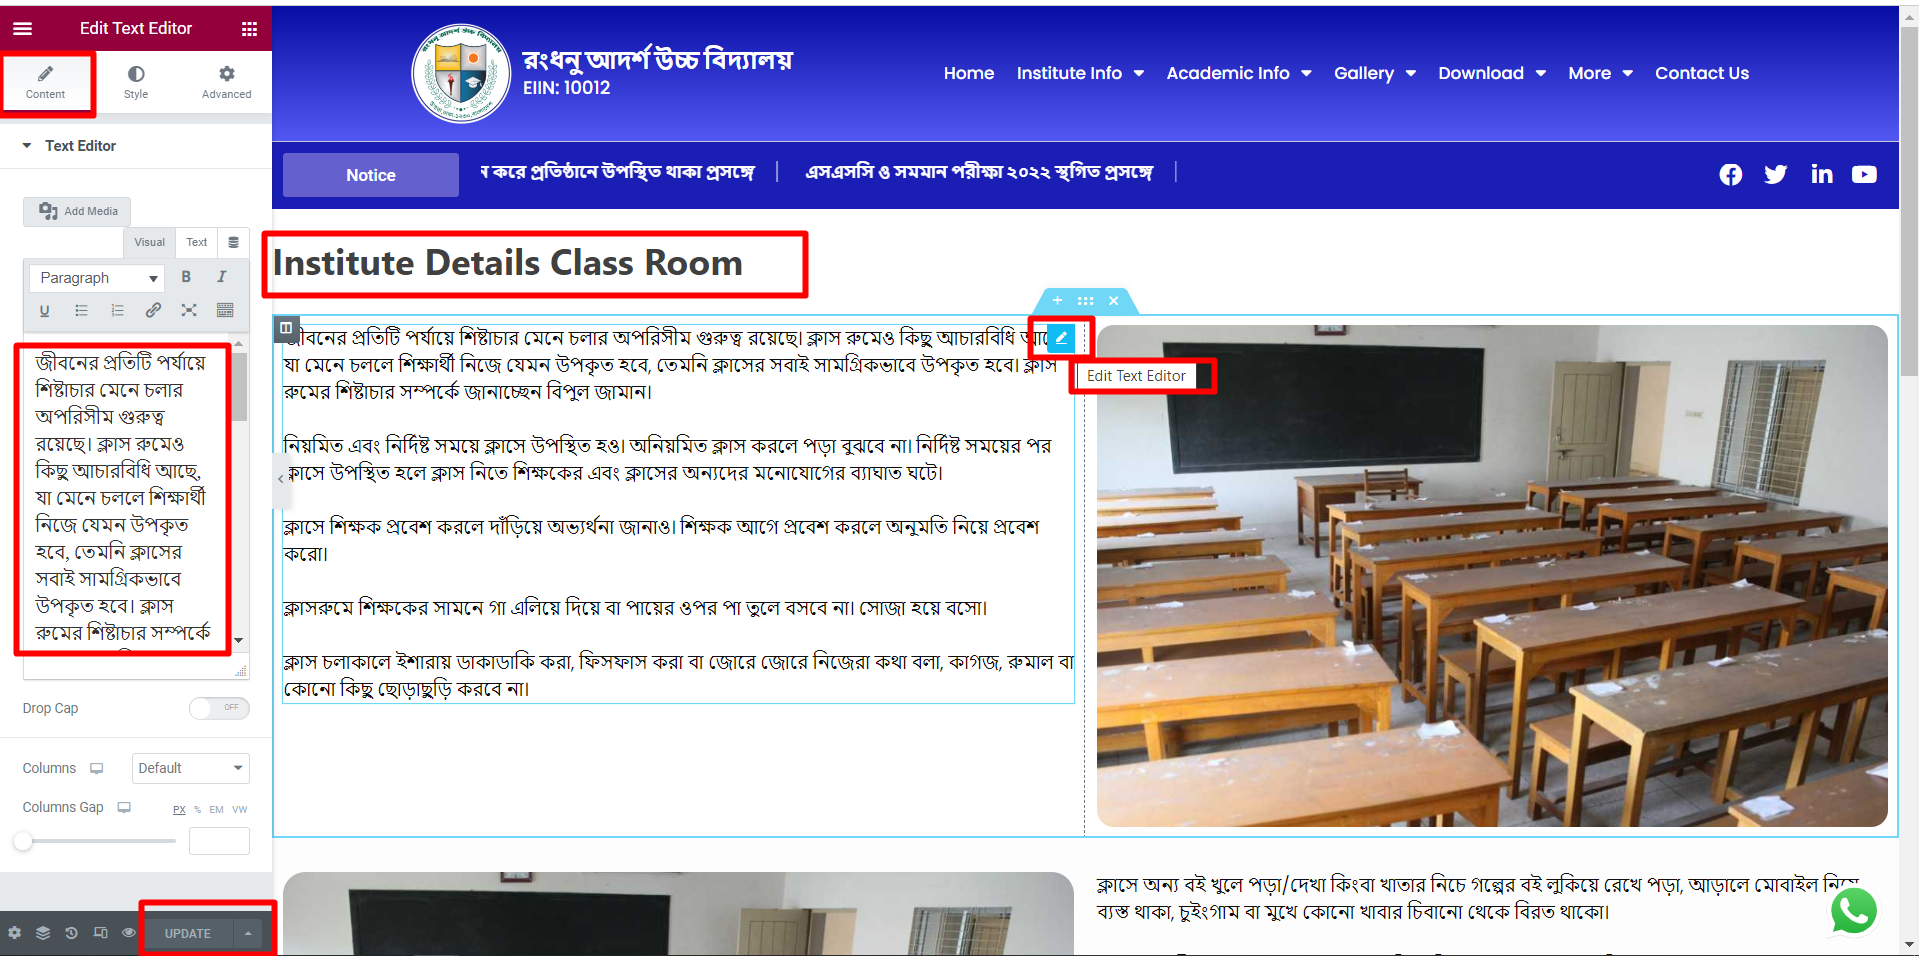
Task: Click the SSC exam 2022 notice text
Action: tap(979, 172)
